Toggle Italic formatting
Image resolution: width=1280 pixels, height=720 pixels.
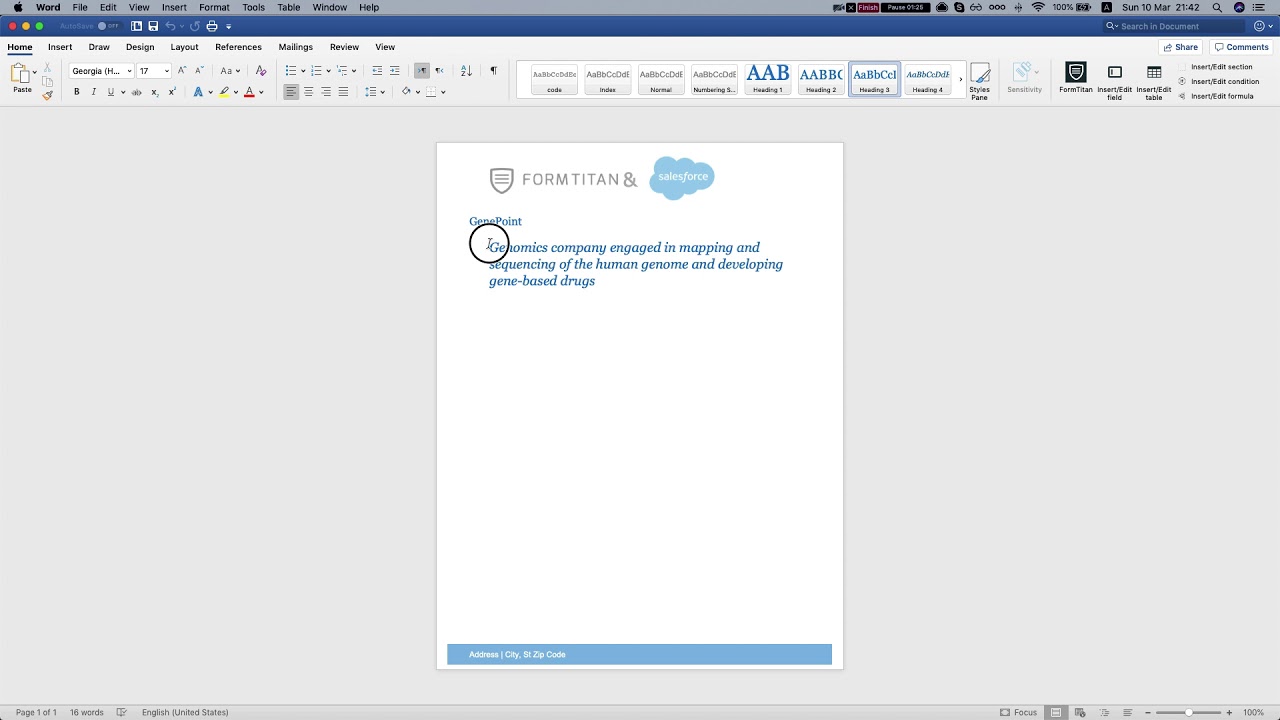[x=94, y=92]
